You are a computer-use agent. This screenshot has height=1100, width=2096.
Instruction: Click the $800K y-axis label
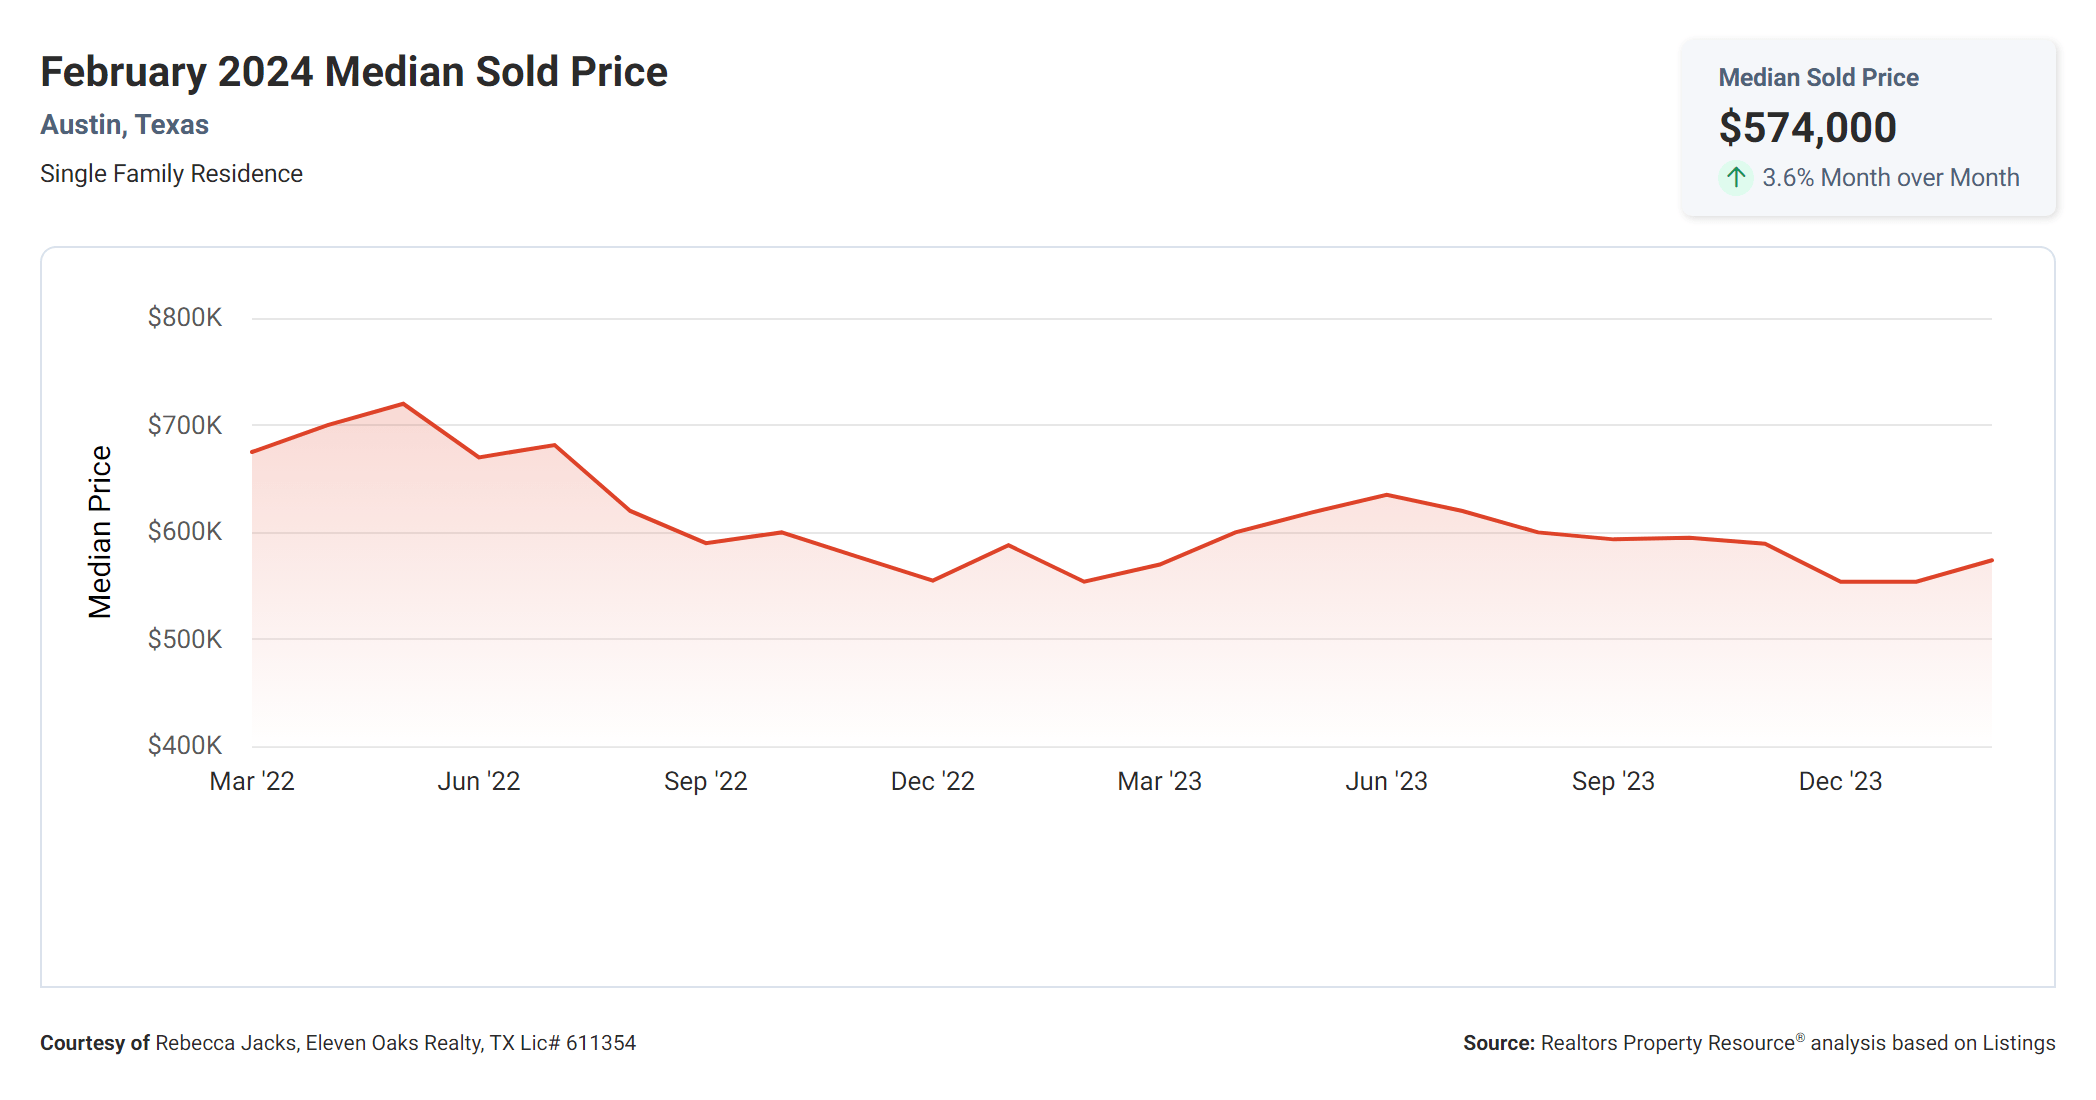(185, 318)
